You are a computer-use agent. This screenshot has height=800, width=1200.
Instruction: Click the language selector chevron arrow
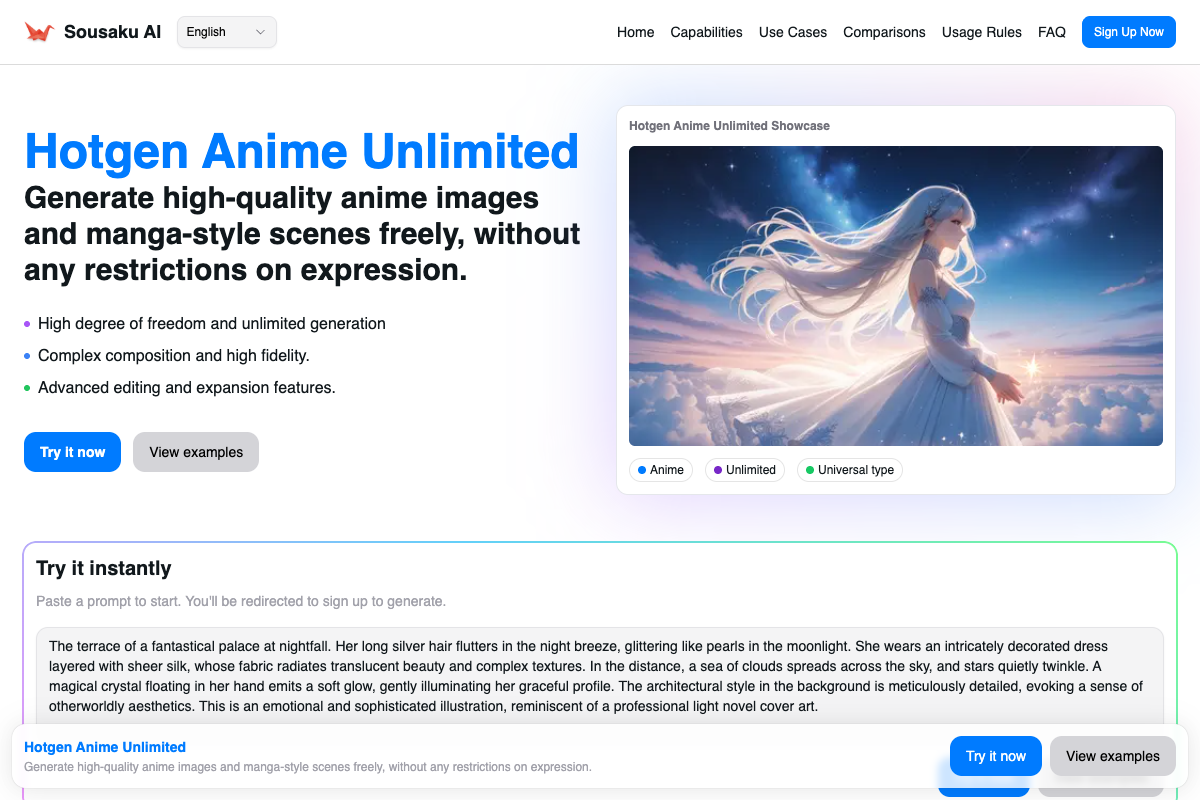pyautogui.click(x=261, y=32)
